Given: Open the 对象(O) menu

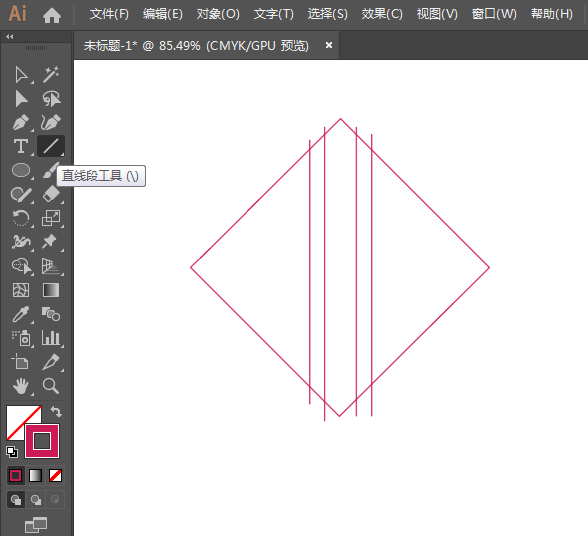Looking at the screenshot, I should point(218,14).
